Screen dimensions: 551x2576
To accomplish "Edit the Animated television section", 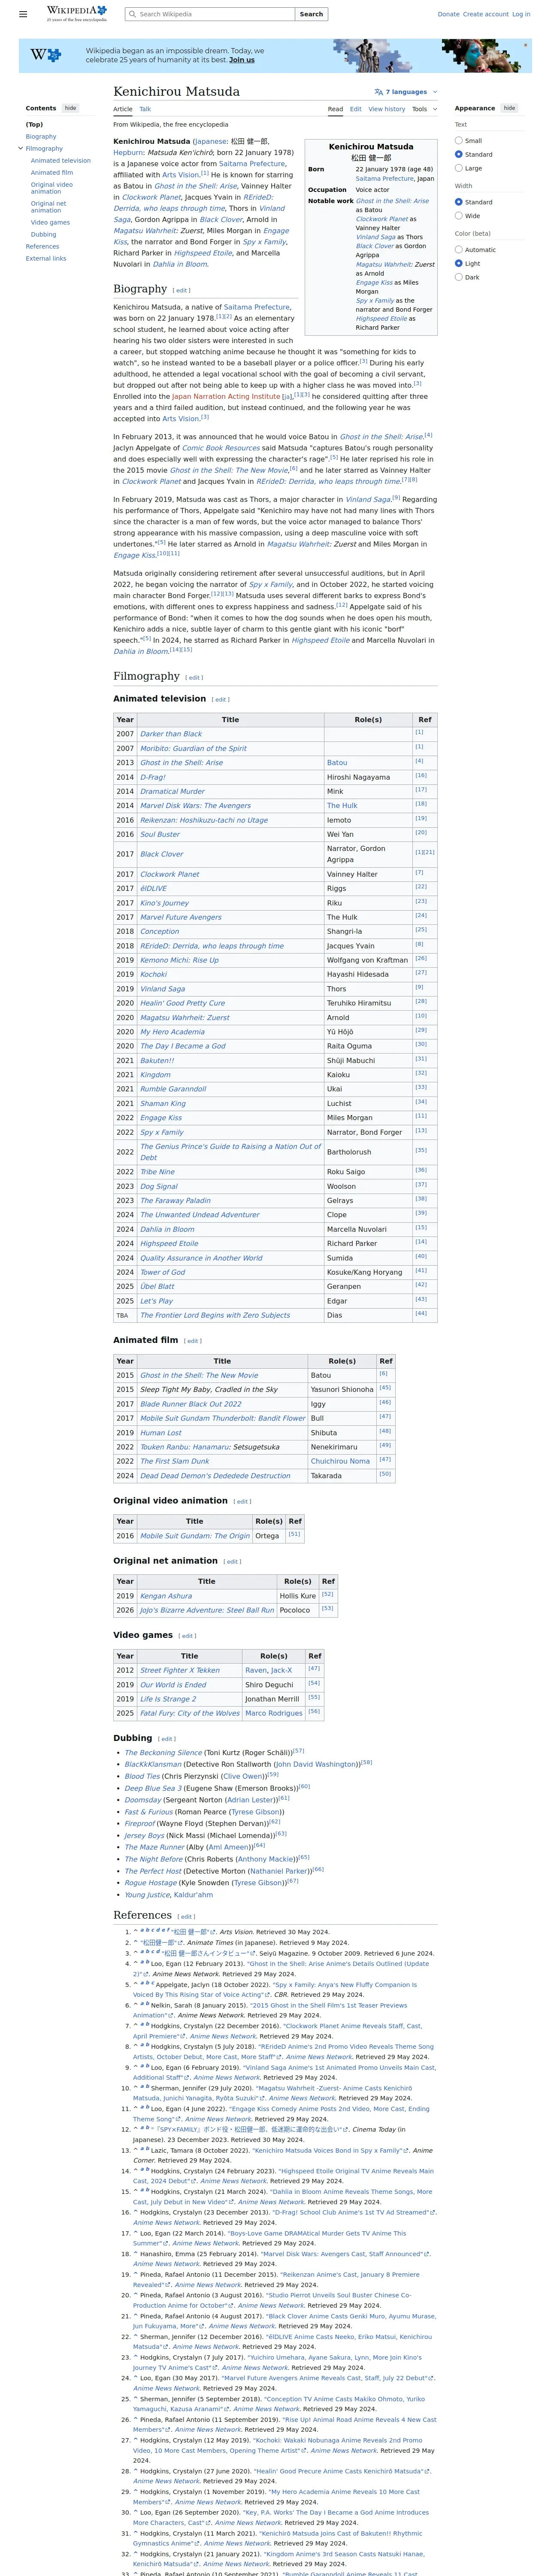I will [x=221, y=699].
